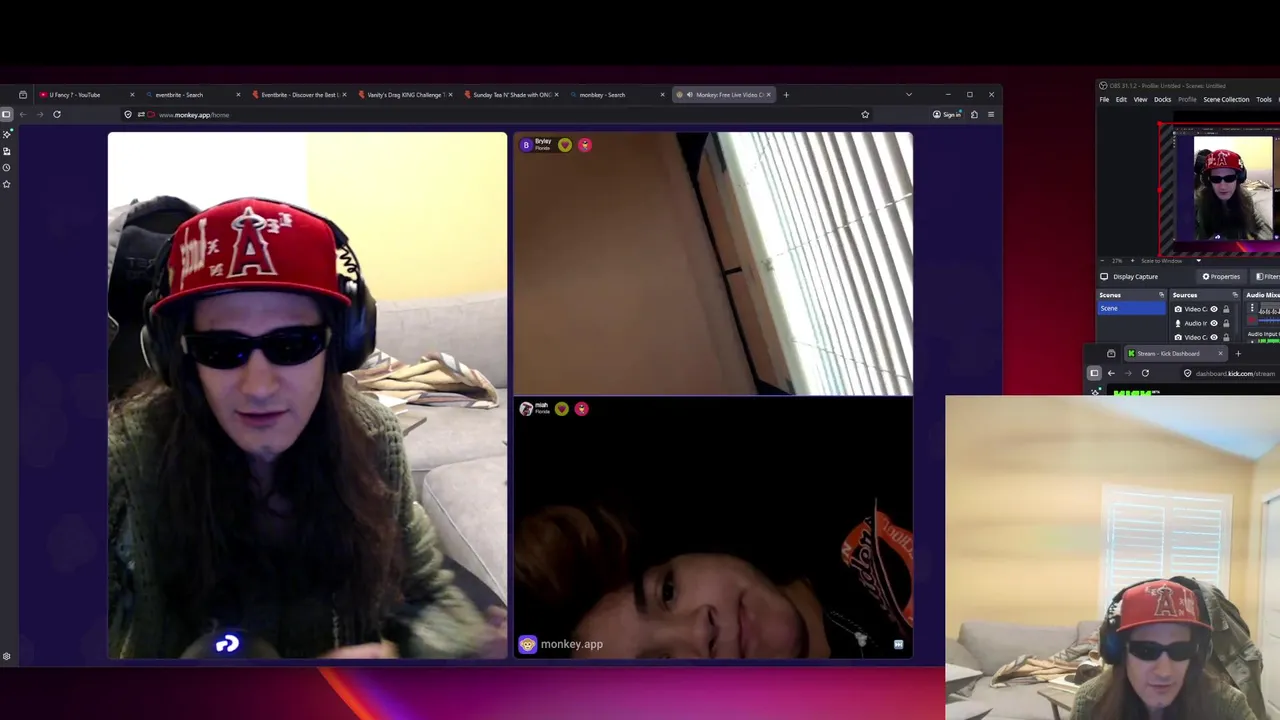Open the workspaces icon left of the YouTube tab
The height and width of the screenshot is (720, 1280).
coord(23,95)
